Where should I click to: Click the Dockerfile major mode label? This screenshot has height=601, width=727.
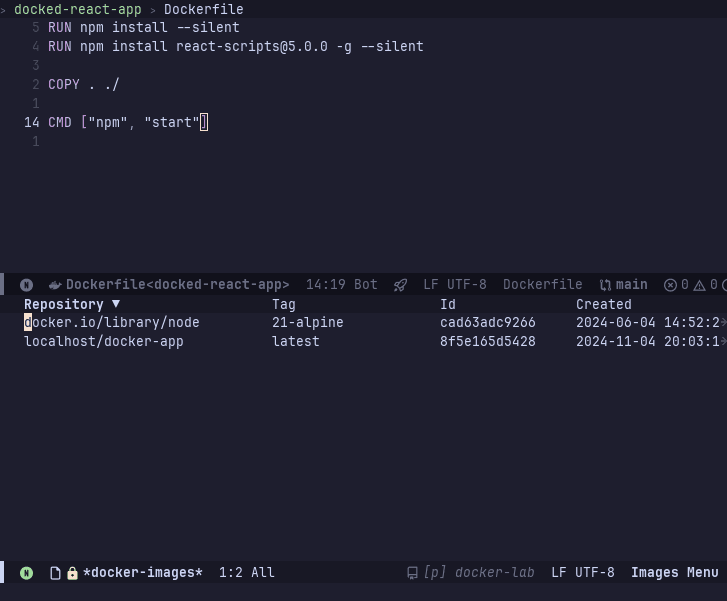542,285
